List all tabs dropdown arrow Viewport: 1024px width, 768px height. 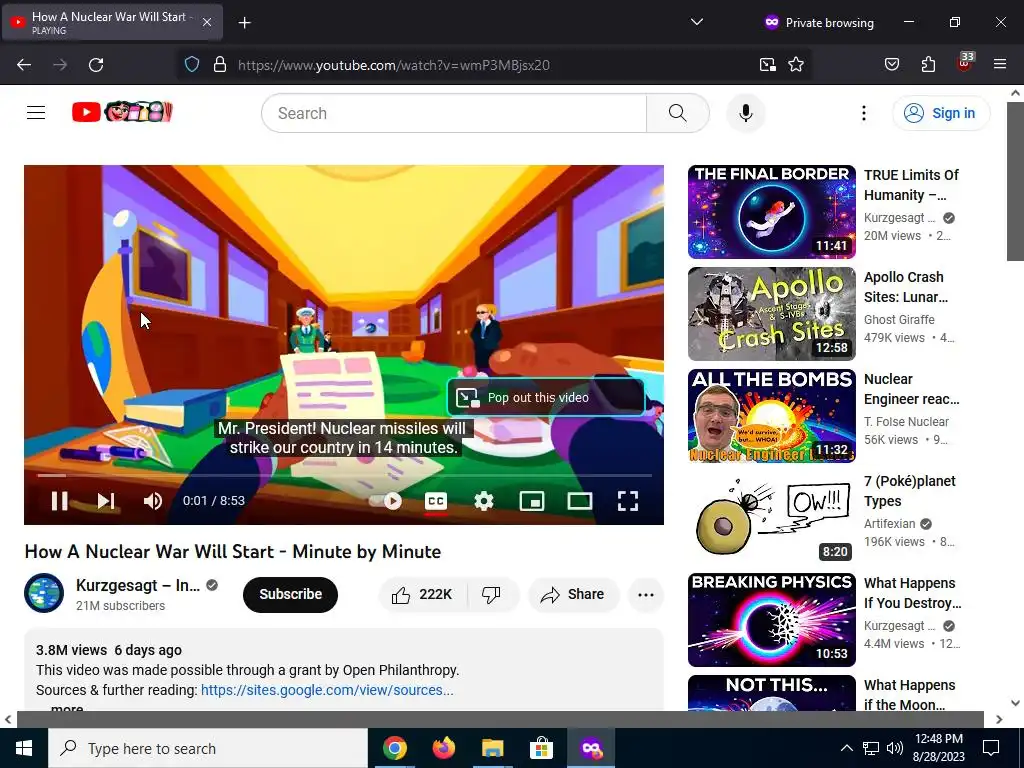click(x=697, y=22)
